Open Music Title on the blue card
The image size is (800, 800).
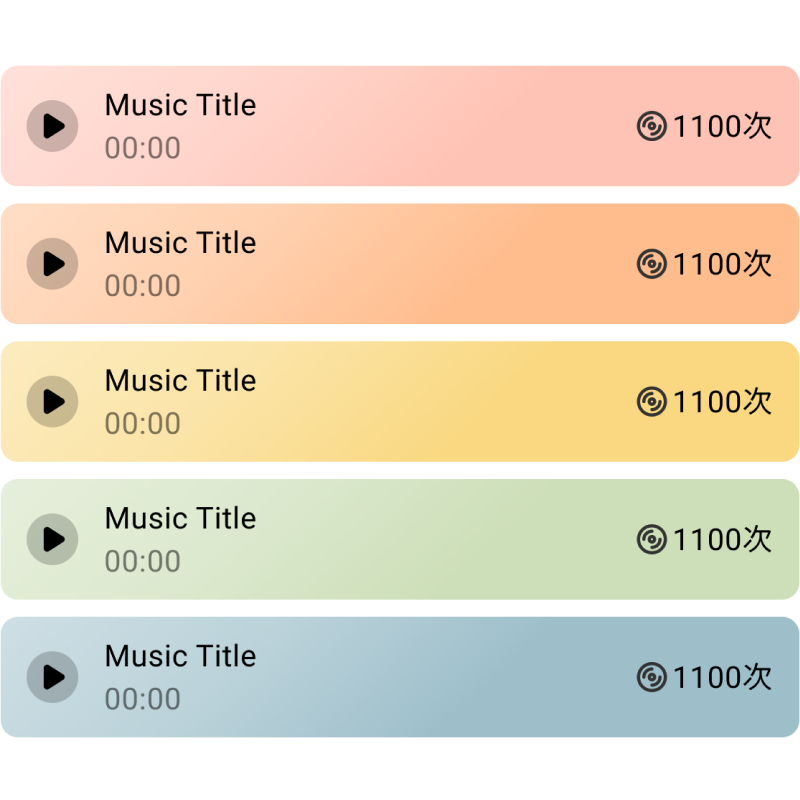tap(181, 656)
